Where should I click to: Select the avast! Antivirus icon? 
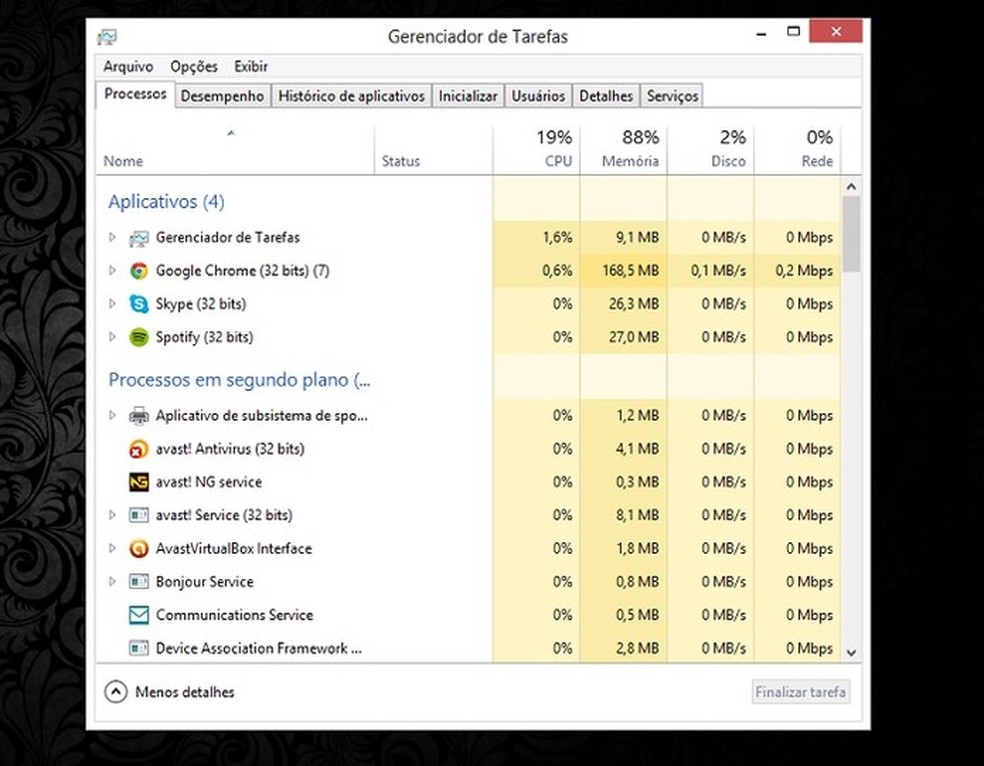(138, 449)
